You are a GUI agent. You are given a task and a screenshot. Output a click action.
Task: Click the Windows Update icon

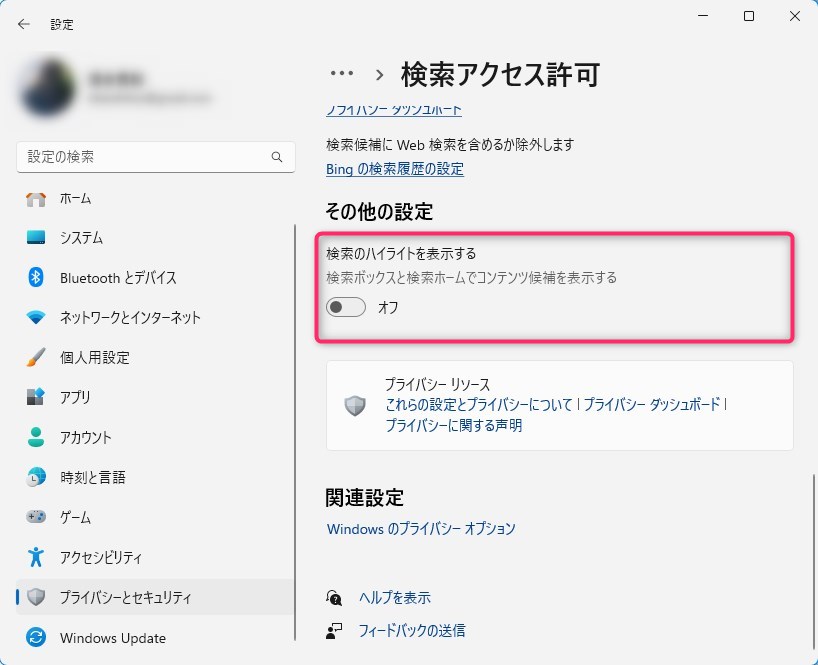point(36,638)
